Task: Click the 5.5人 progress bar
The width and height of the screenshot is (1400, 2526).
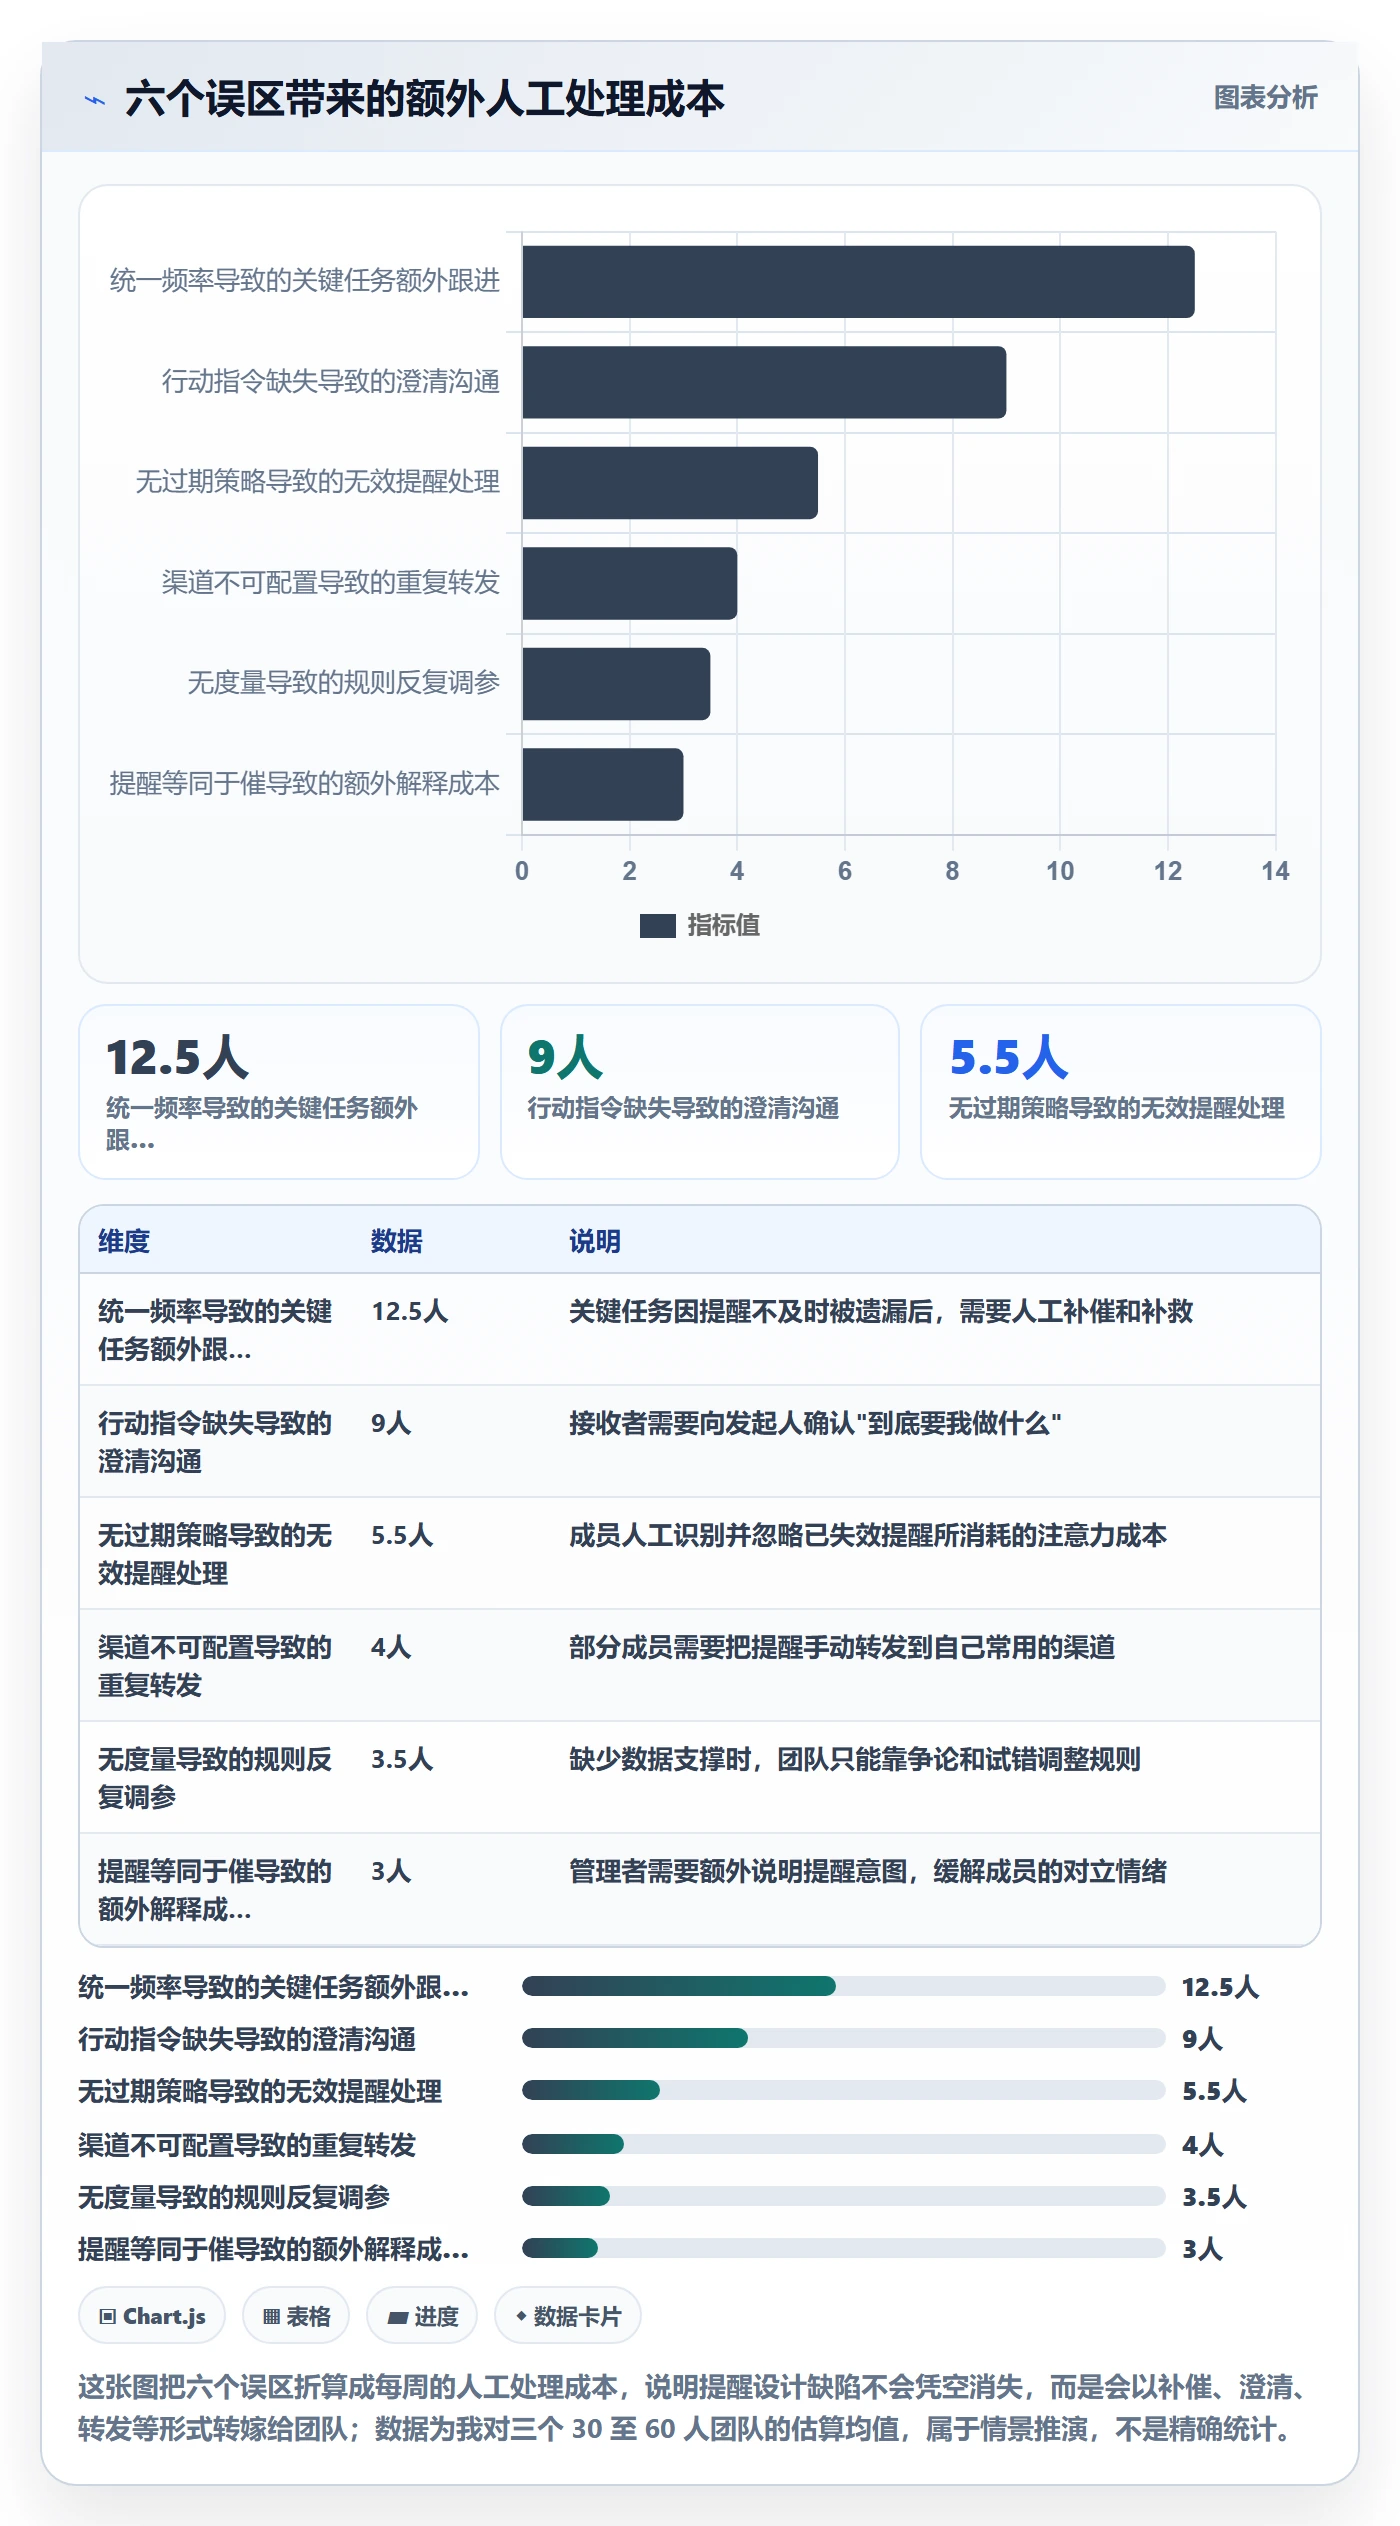Action: [843, 2090]
